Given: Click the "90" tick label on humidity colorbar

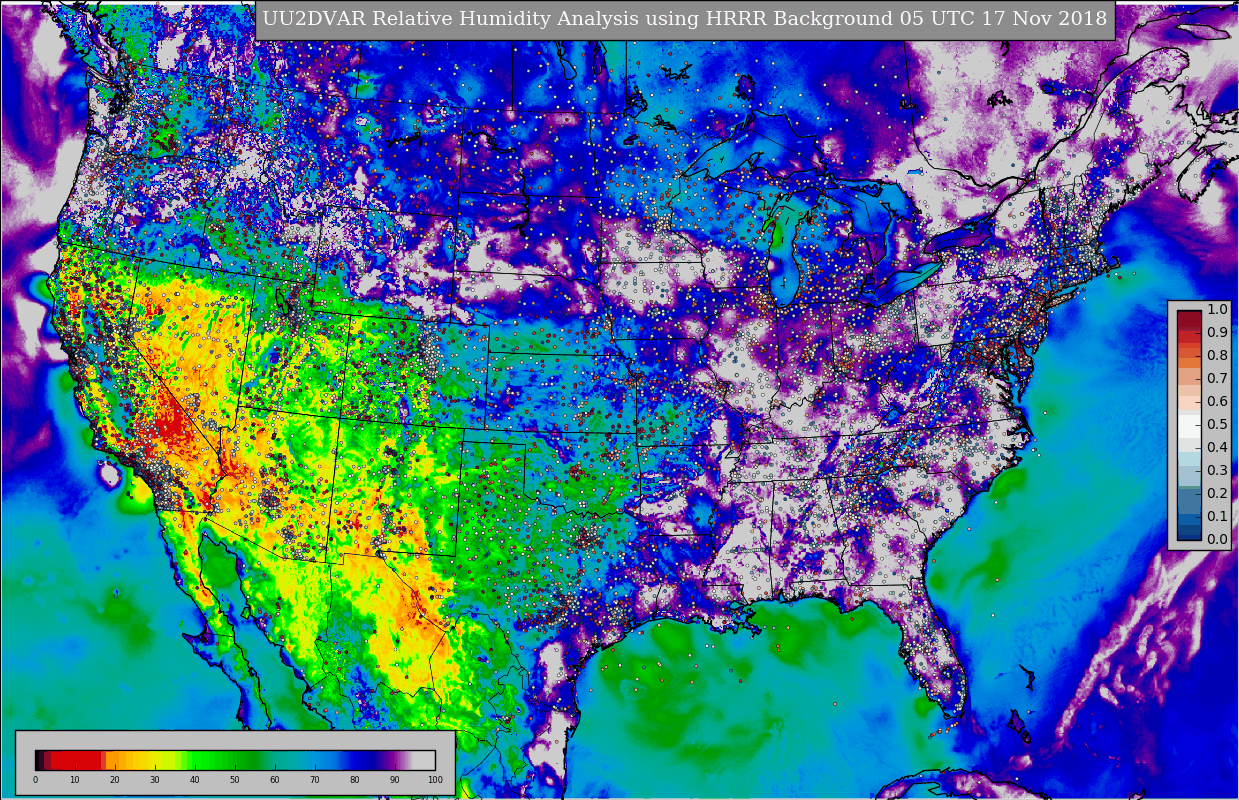Looking at the screenshot, I should (395, 780).
